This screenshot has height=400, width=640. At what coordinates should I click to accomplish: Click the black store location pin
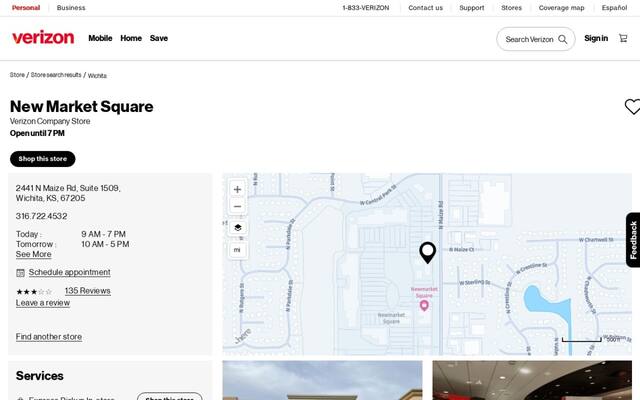(427, 252)
